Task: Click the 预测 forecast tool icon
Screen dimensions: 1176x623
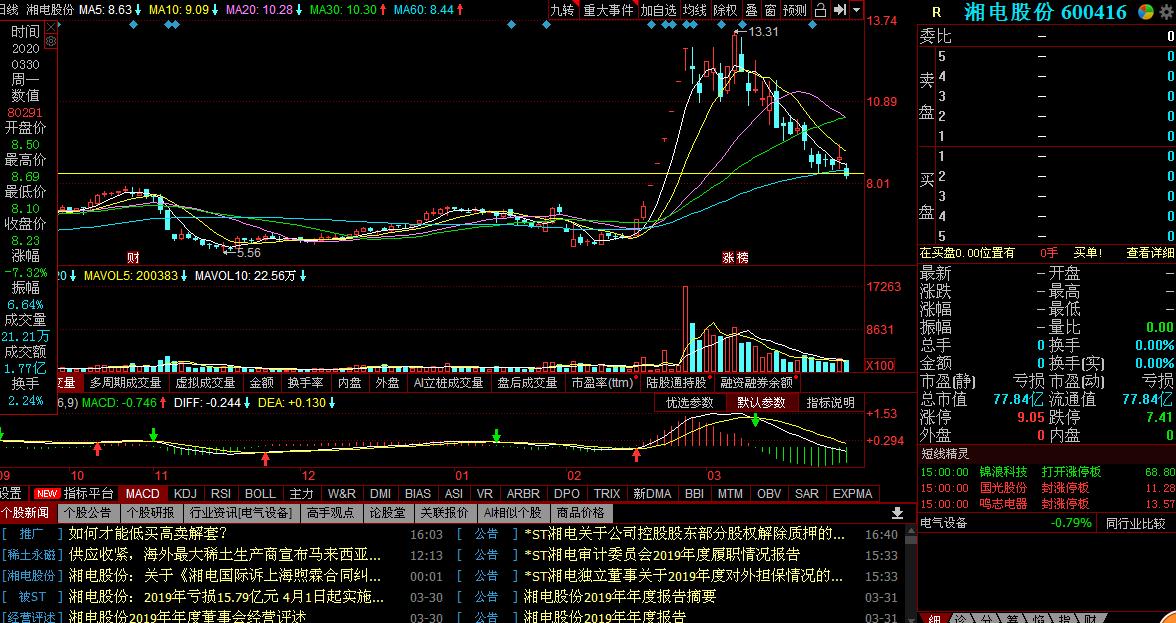Action: (x=794, y=11)
